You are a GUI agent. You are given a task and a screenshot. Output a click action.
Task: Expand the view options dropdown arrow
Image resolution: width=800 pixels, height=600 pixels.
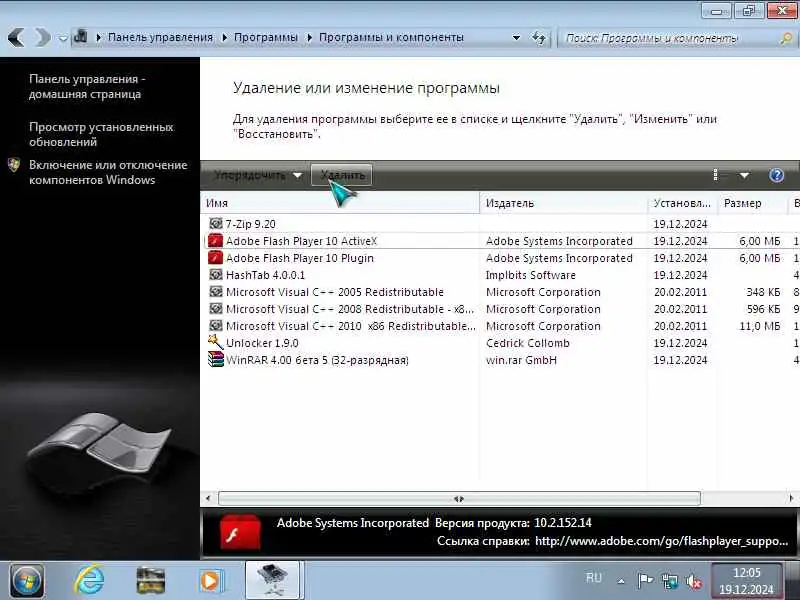point(744,175)
